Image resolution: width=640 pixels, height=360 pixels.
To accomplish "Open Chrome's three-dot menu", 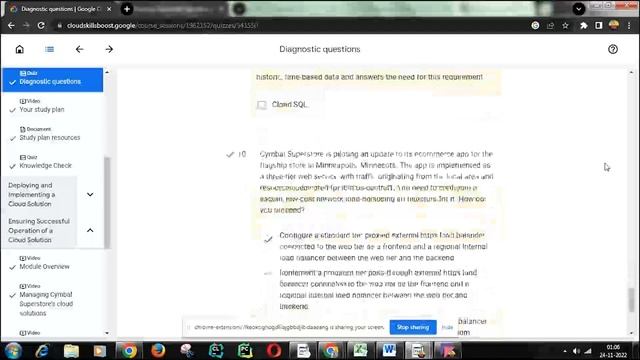I will (629, 26).
